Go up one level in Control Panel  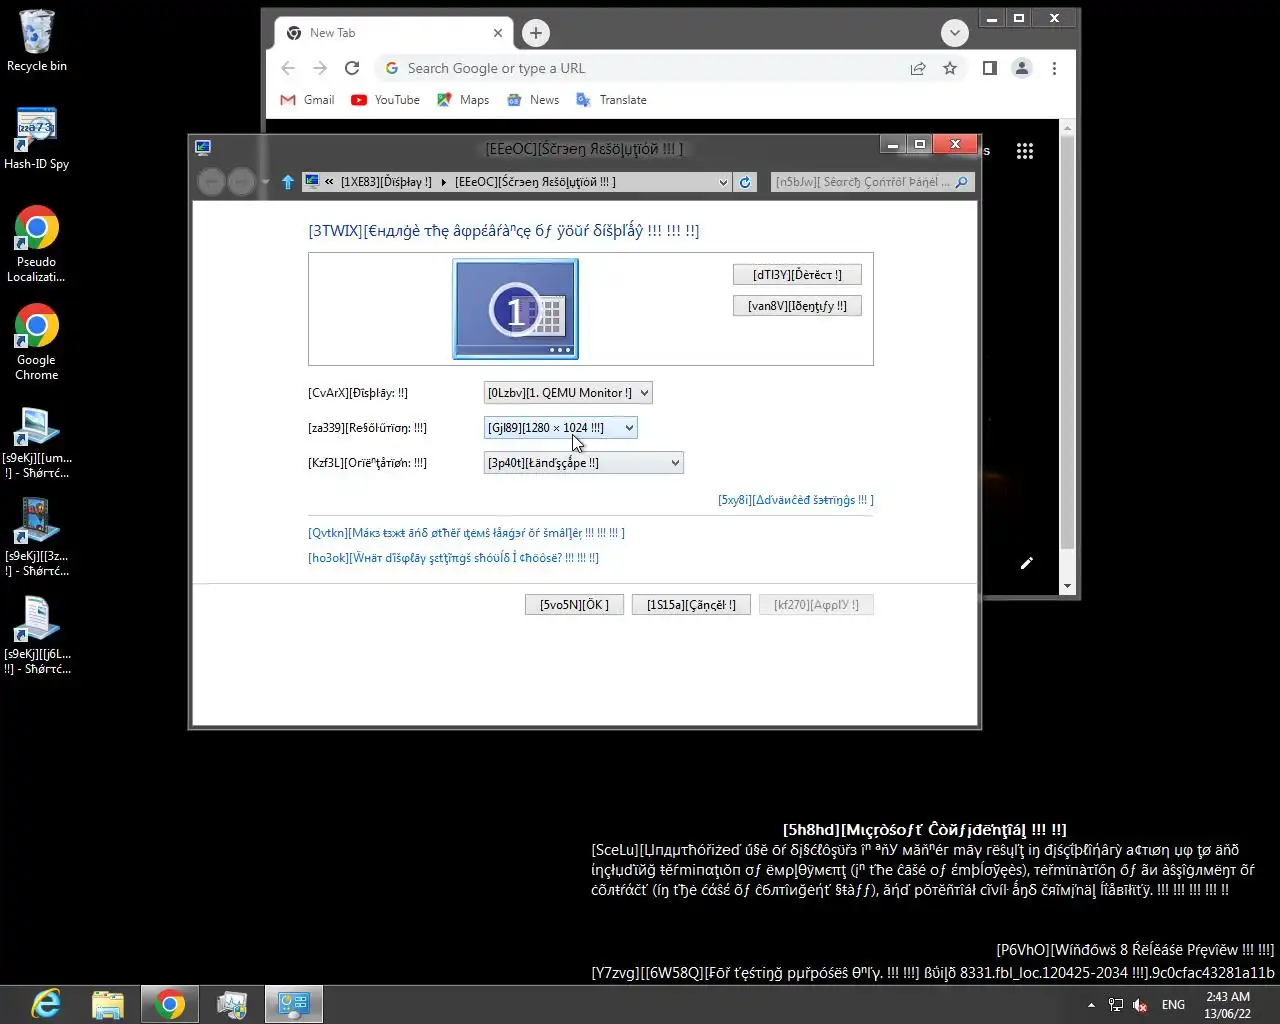288,182
